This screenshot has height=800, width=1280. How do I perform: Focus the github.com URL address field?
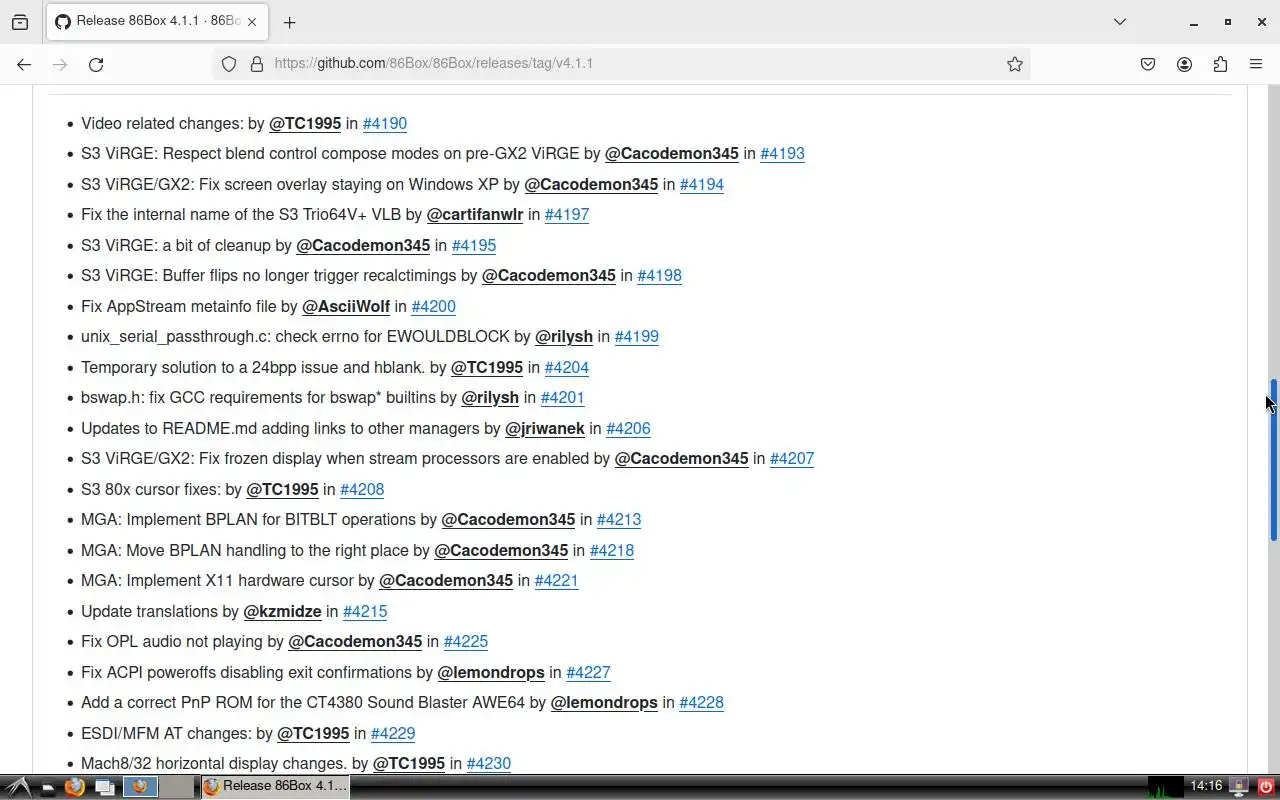pos(620,63)
